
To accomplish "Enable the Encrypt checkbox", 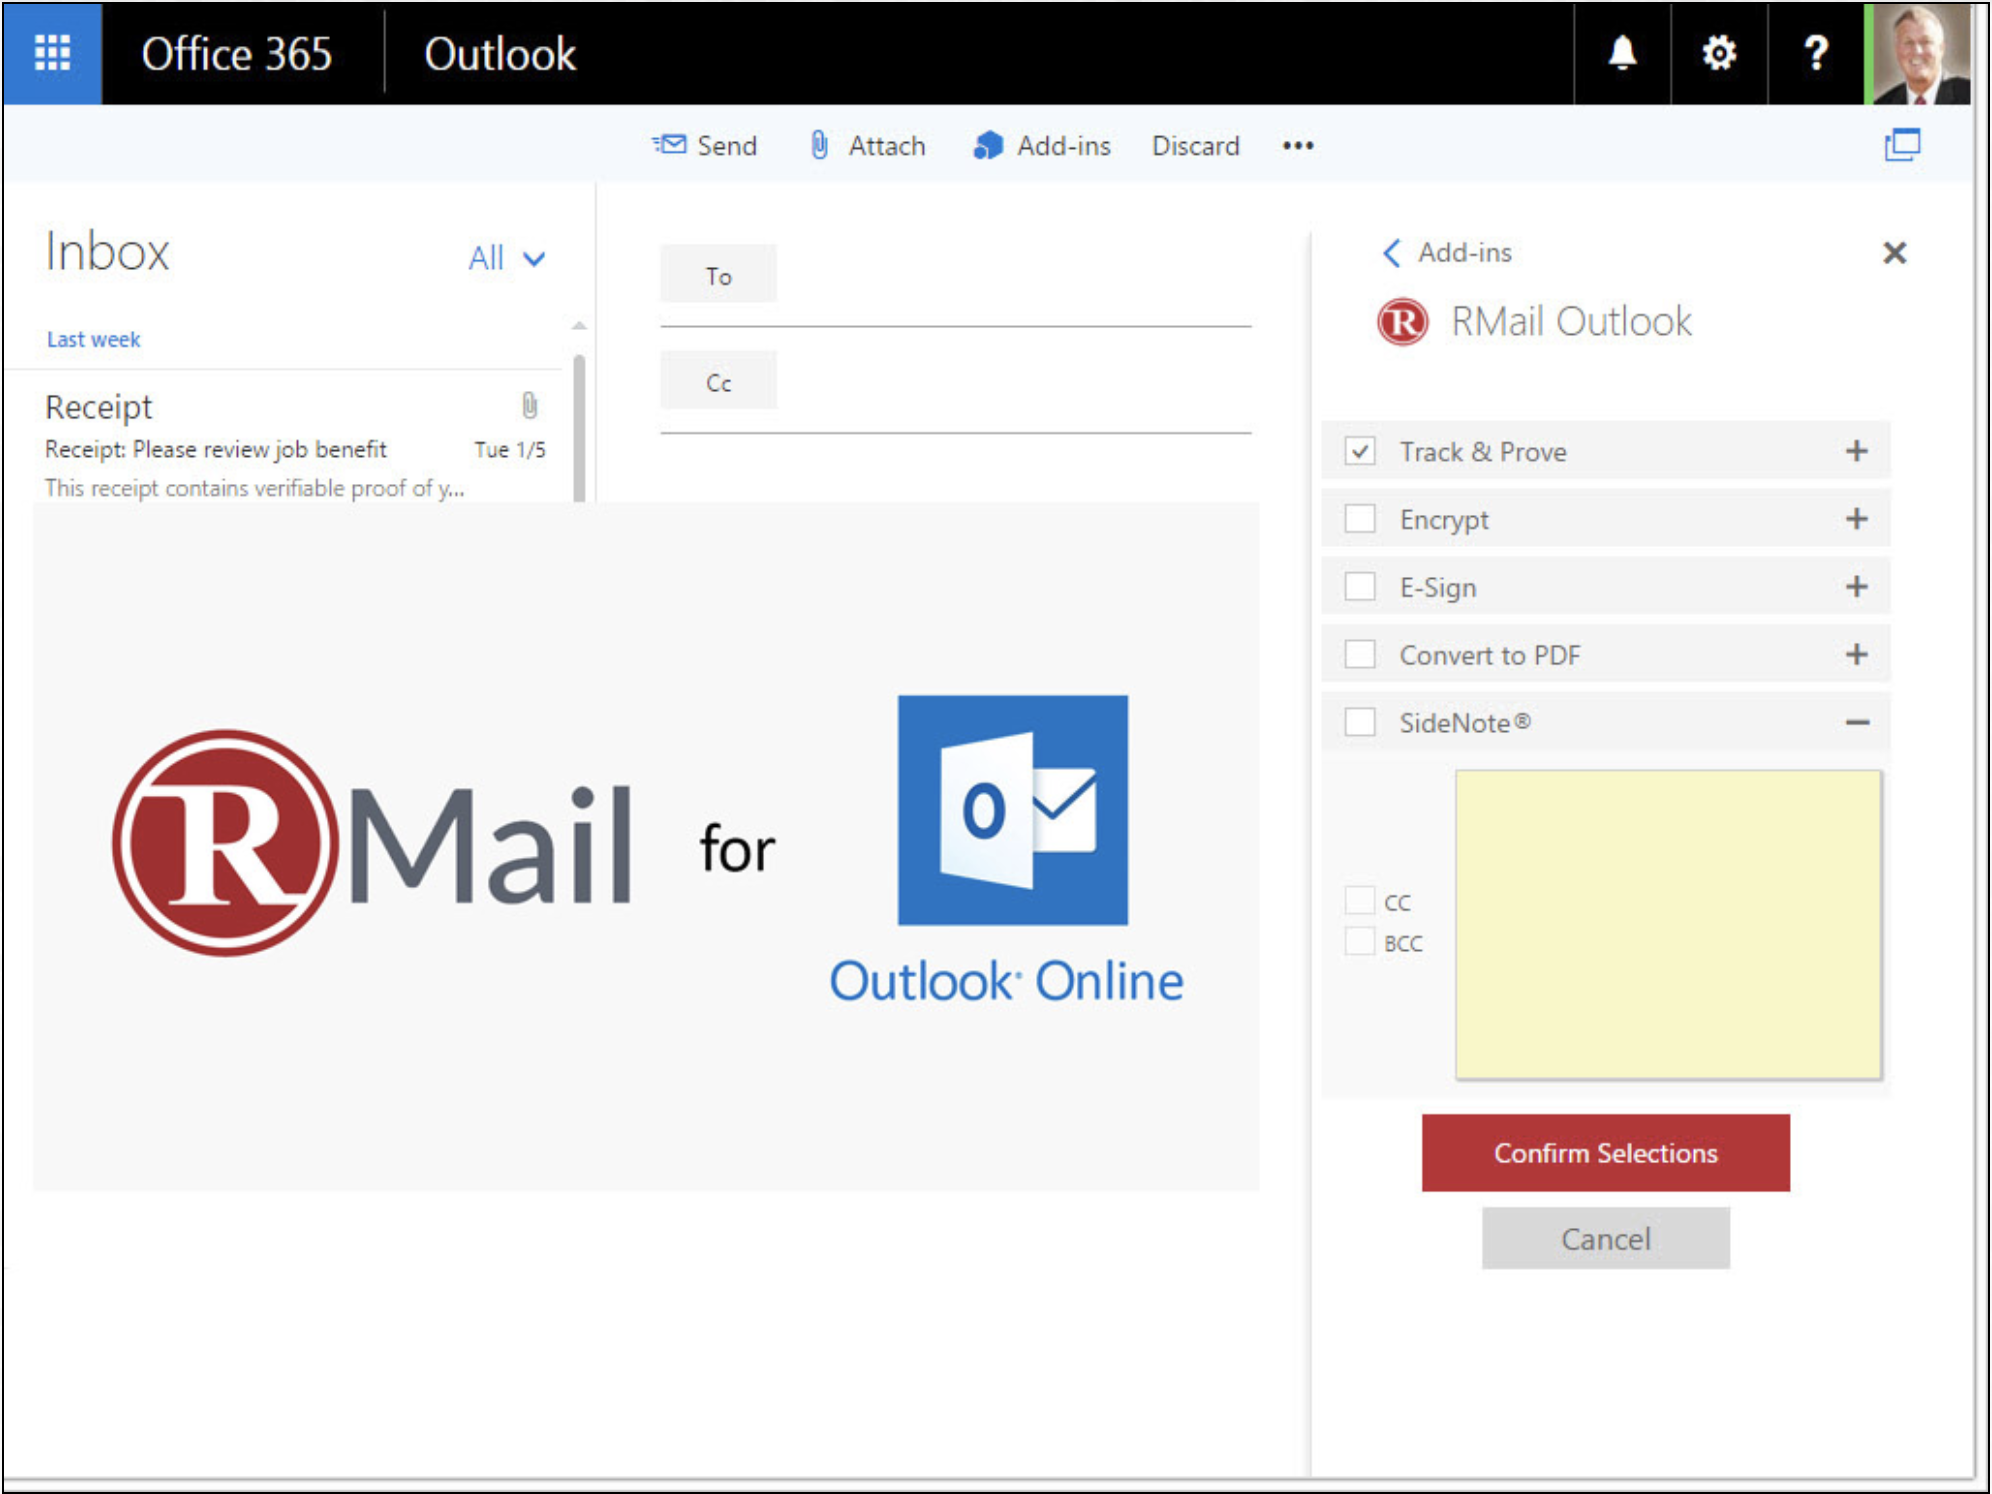I will coord(1359,518).
